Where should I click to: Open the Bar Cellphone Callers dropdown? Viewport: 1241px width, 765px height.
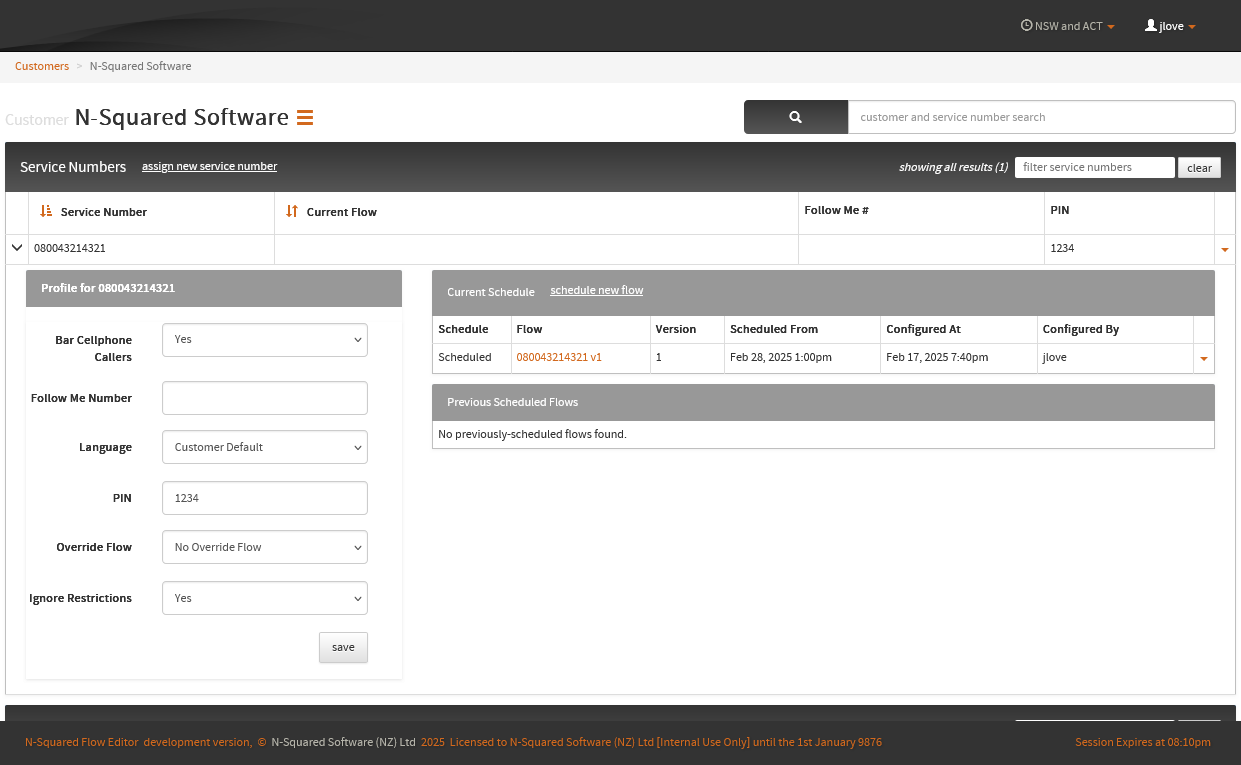pyautogui.click(x=265, y=340)
